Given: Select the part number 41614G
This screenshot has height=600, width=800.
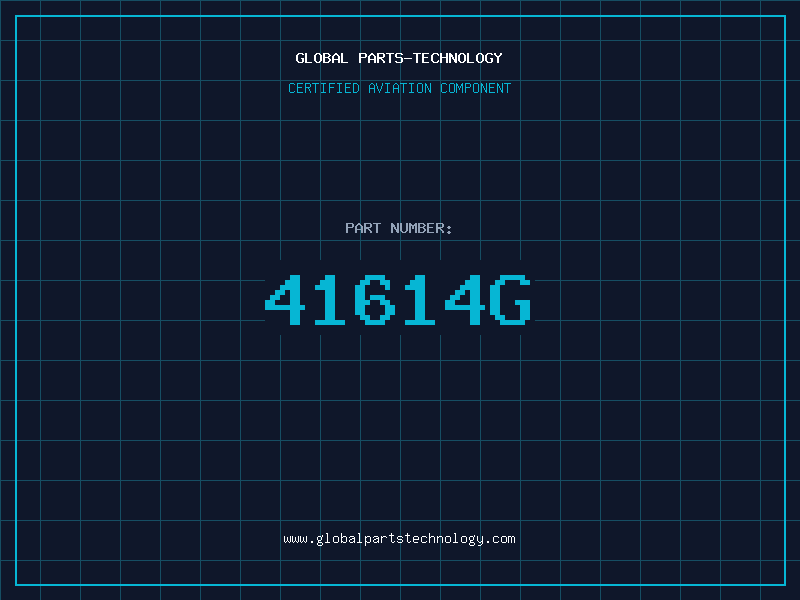Looking at the screenshot, I should tap(398, 299).
